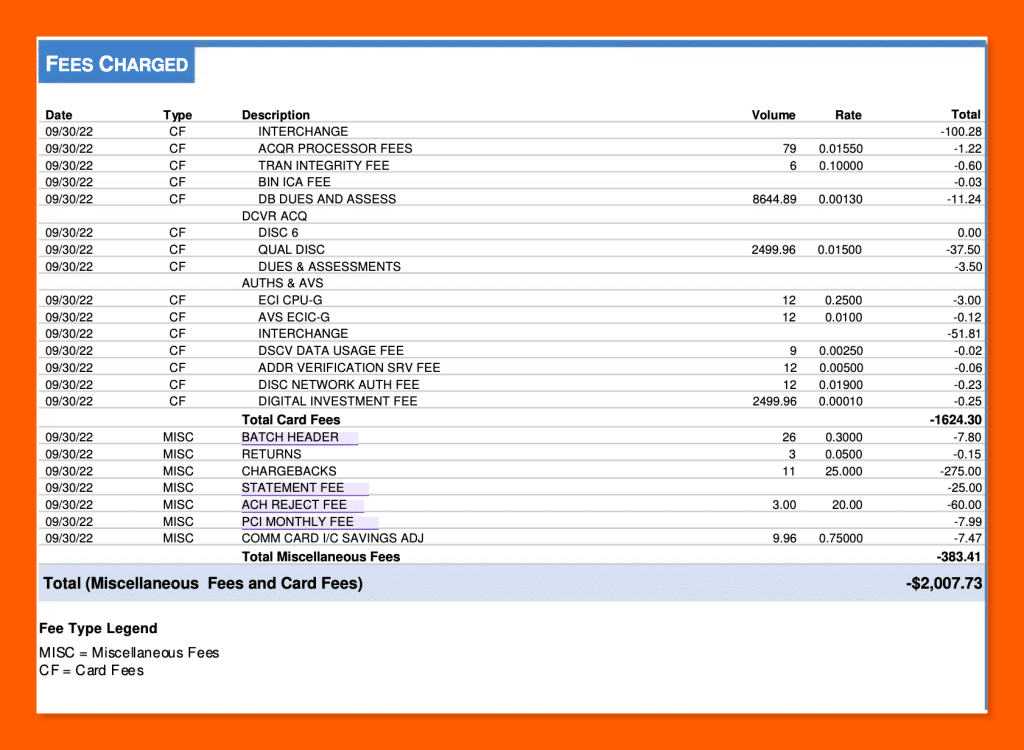Click the Total Miscellaneous Fees label

pyautogui.click(x=321, y=557)
